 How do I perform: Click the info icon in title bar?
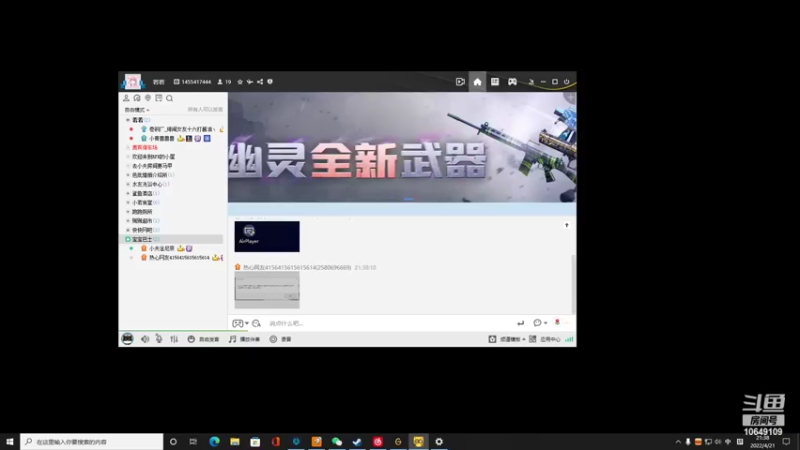[x=270, y=82]
